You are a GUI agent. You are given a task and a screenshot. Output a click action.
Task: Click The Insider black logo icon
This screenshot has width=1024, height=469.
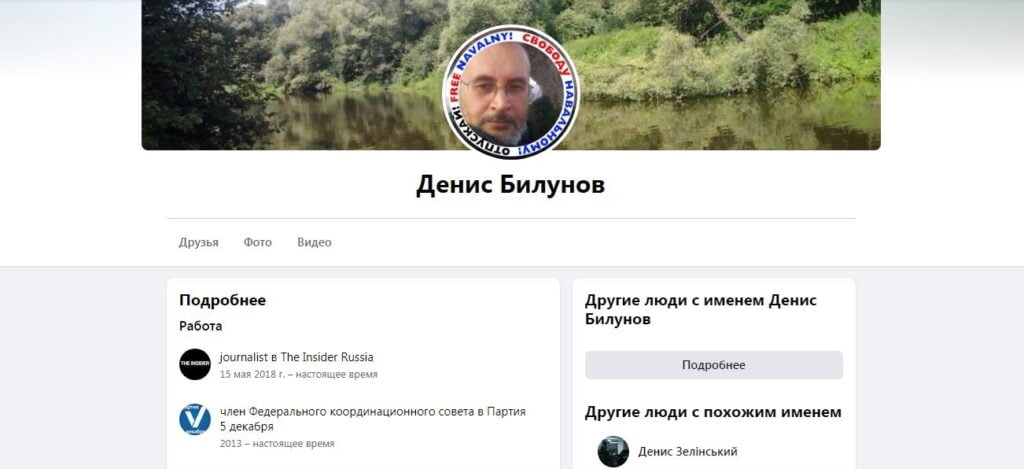tap(195, 364)
